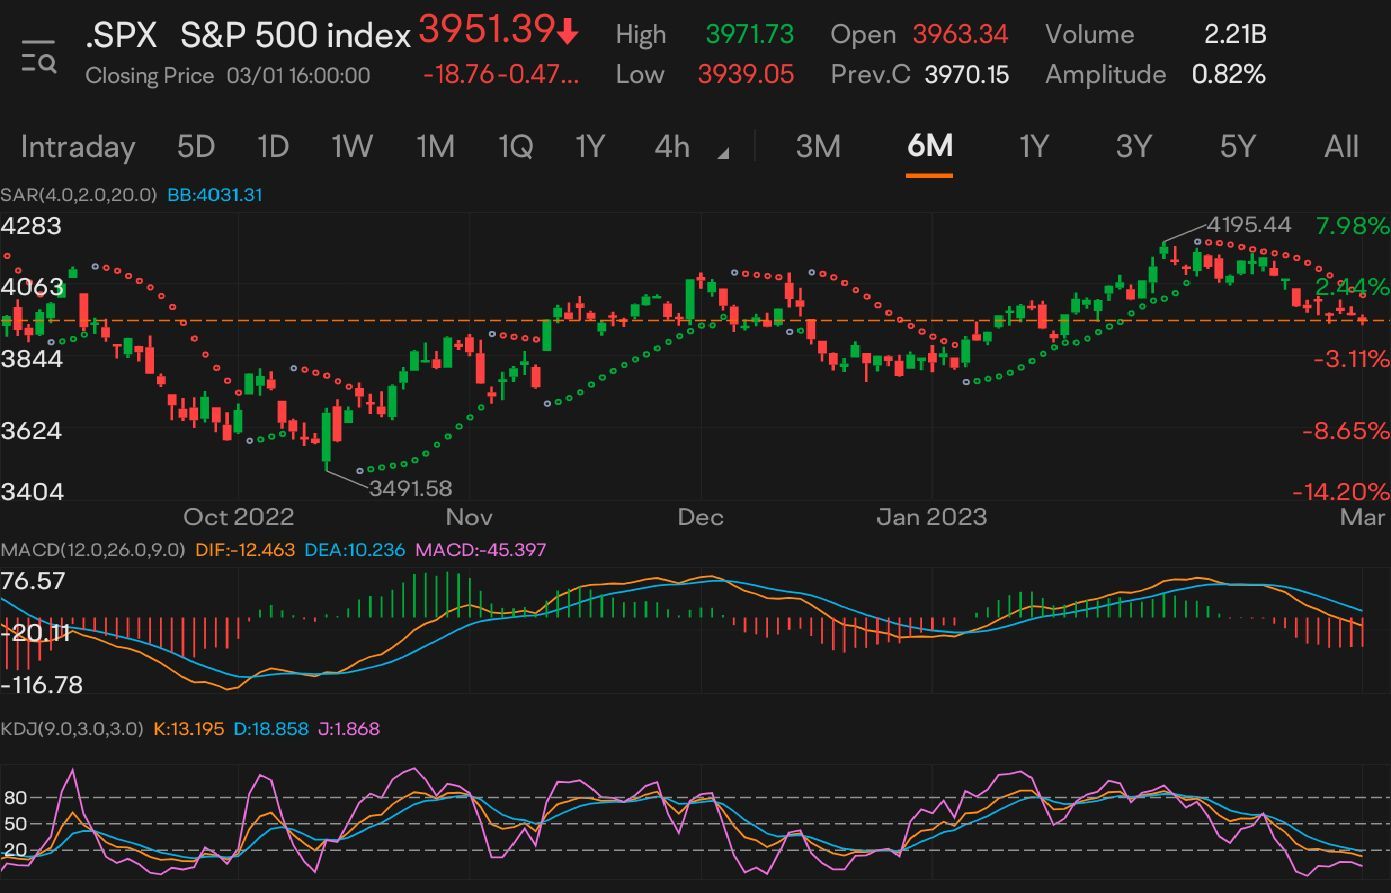Choose the 1Y candle interval tab

pyautogui.click(x=590, y=147)
